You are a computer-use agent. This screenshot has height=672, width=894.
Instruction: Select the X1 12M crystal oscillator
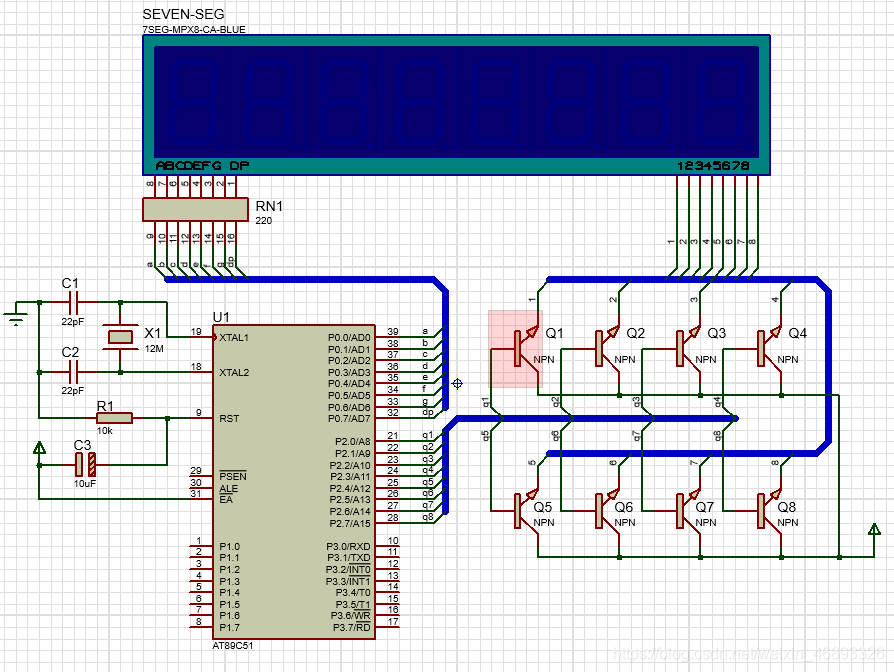click(121, 337)
